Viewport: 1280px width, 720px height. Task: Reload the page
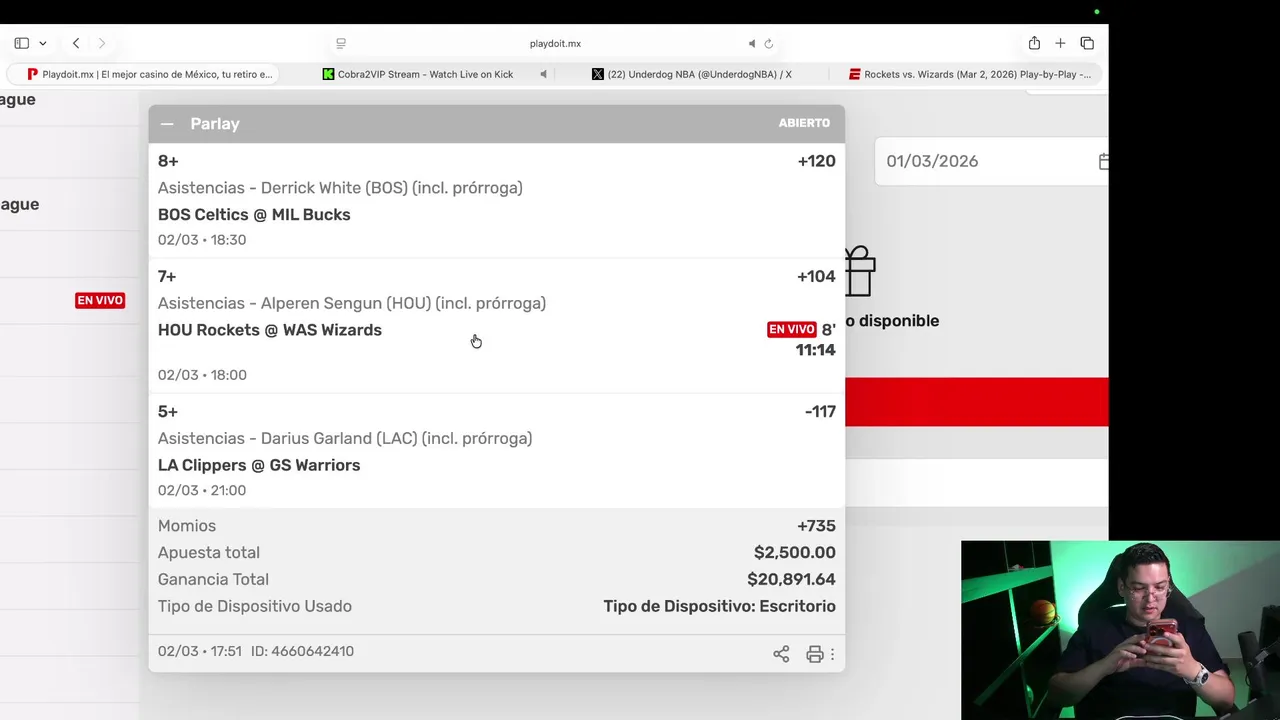click(x=769, y=43)
